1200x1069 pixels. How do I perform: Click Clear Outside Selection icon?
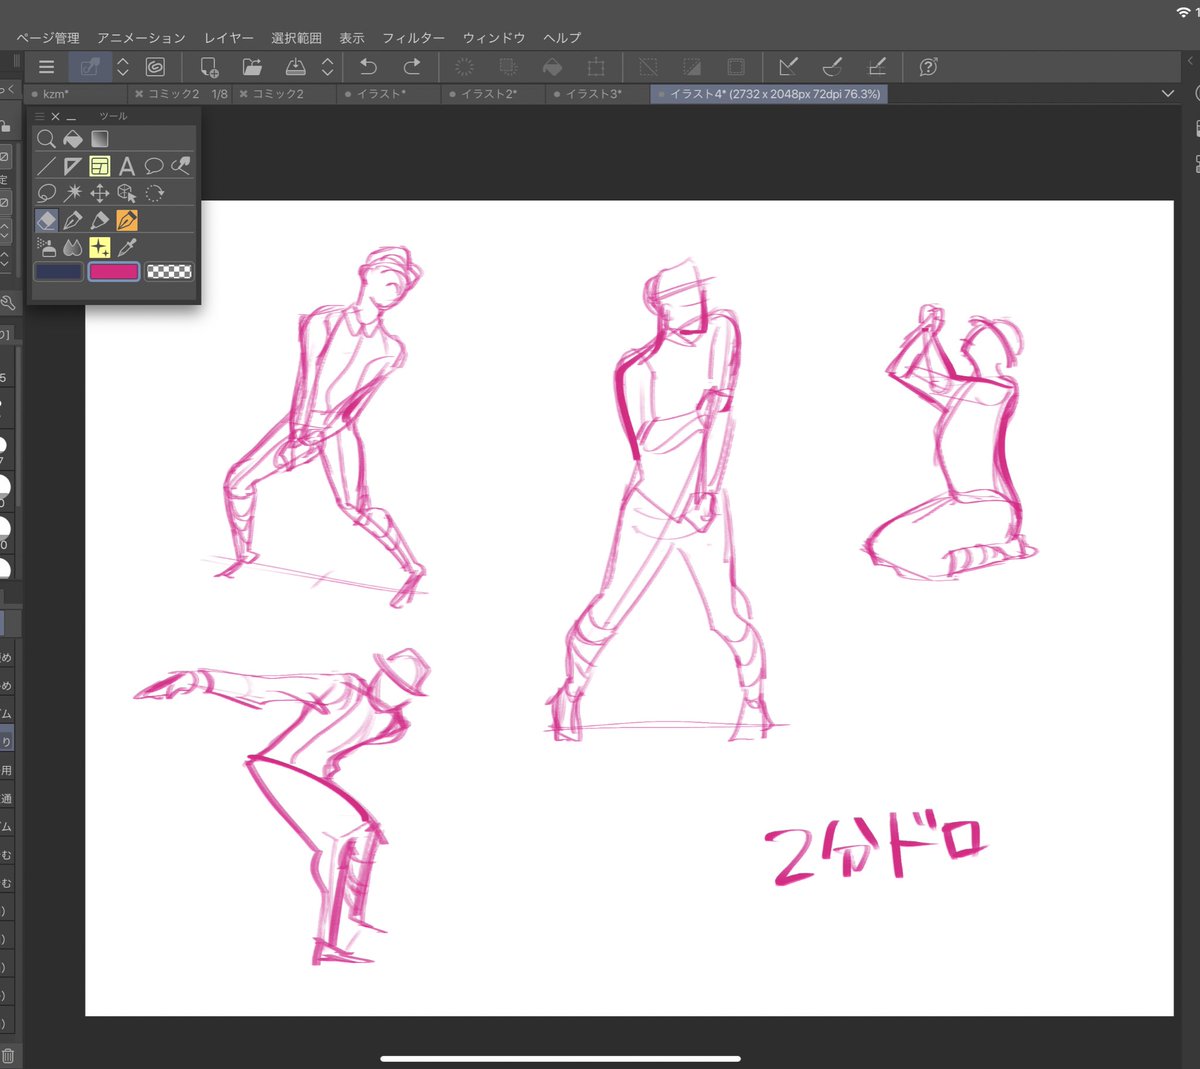[509, 67]
